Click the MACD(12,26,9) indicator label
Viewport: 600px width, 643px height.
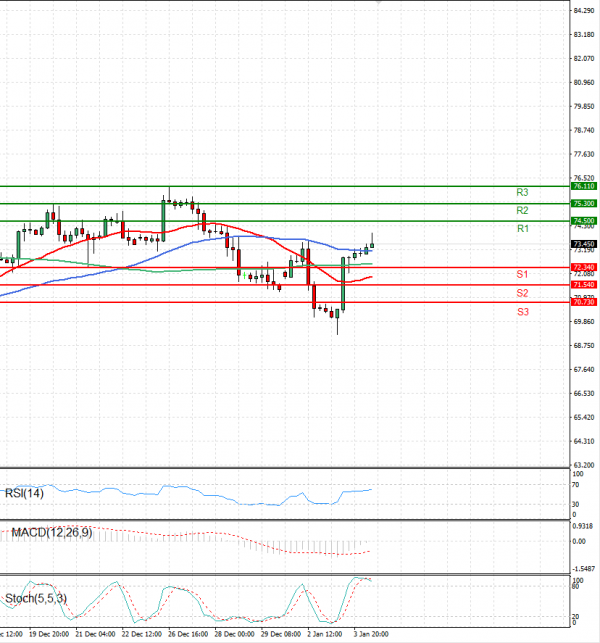point(52,533)
